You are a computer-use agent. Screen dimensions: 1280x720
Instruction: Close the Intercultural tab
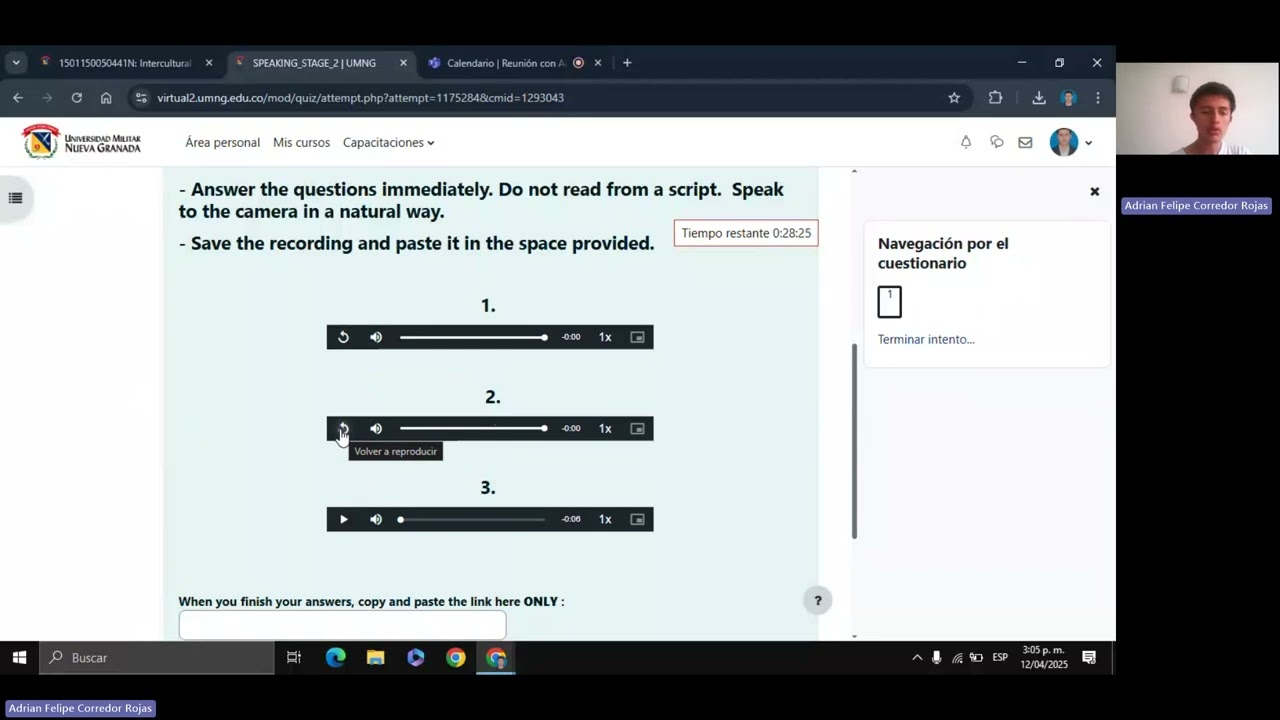tap(209, 63)
